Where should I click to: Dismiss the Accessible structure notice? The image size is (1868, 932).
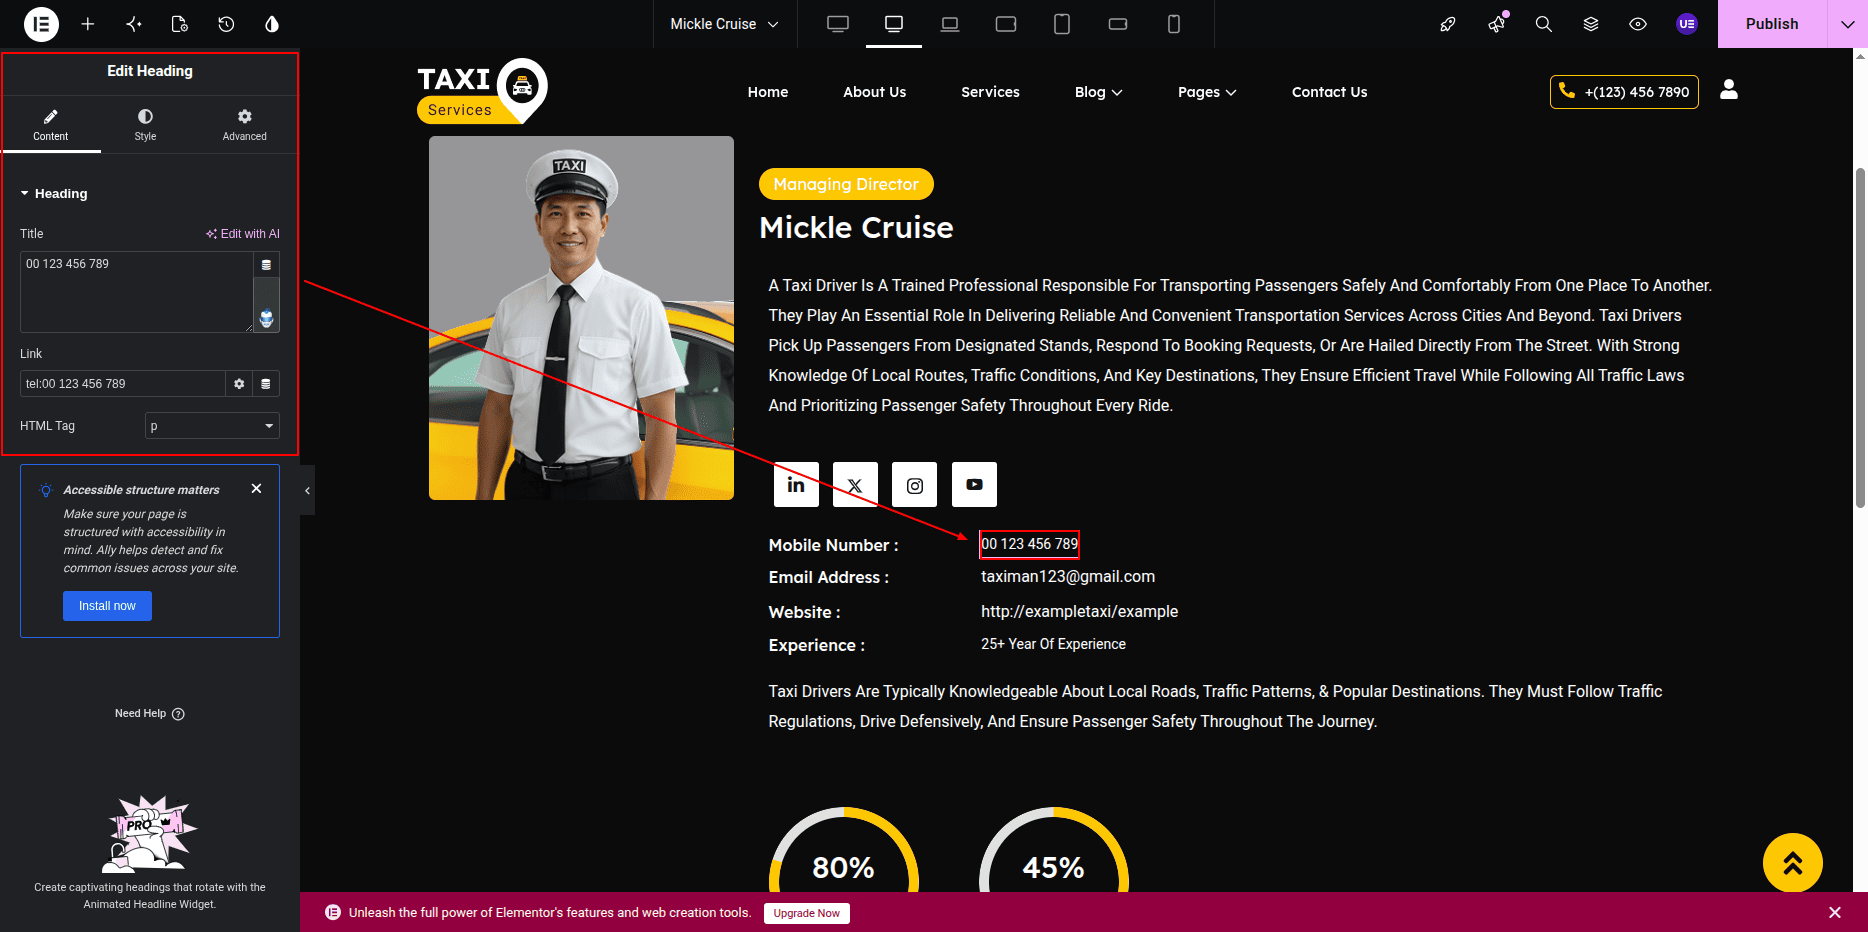257,489
